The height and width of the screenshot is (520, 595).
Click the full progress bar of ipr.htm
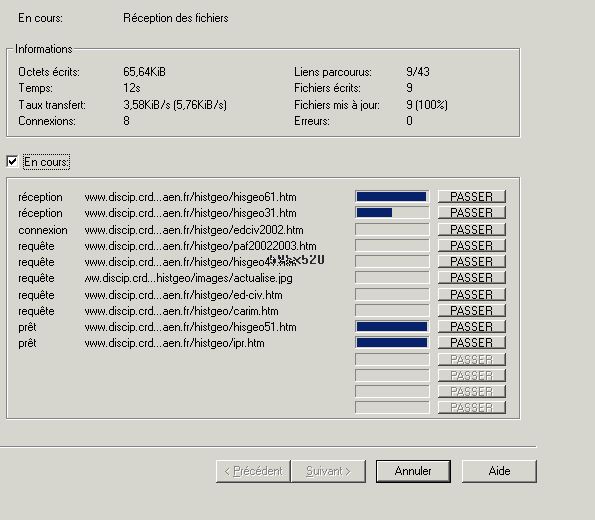[392, 343]
